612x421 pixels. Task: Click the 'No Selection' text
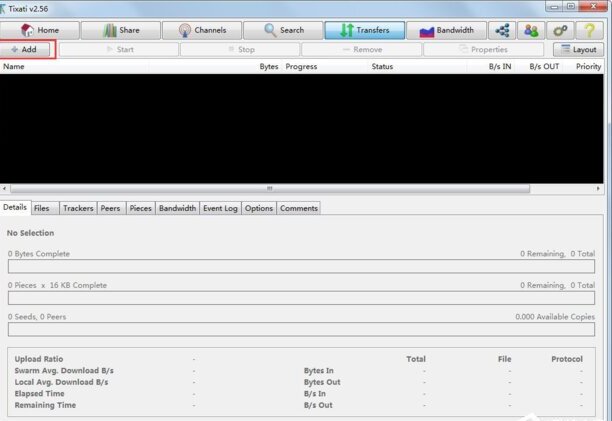point(30,233)
